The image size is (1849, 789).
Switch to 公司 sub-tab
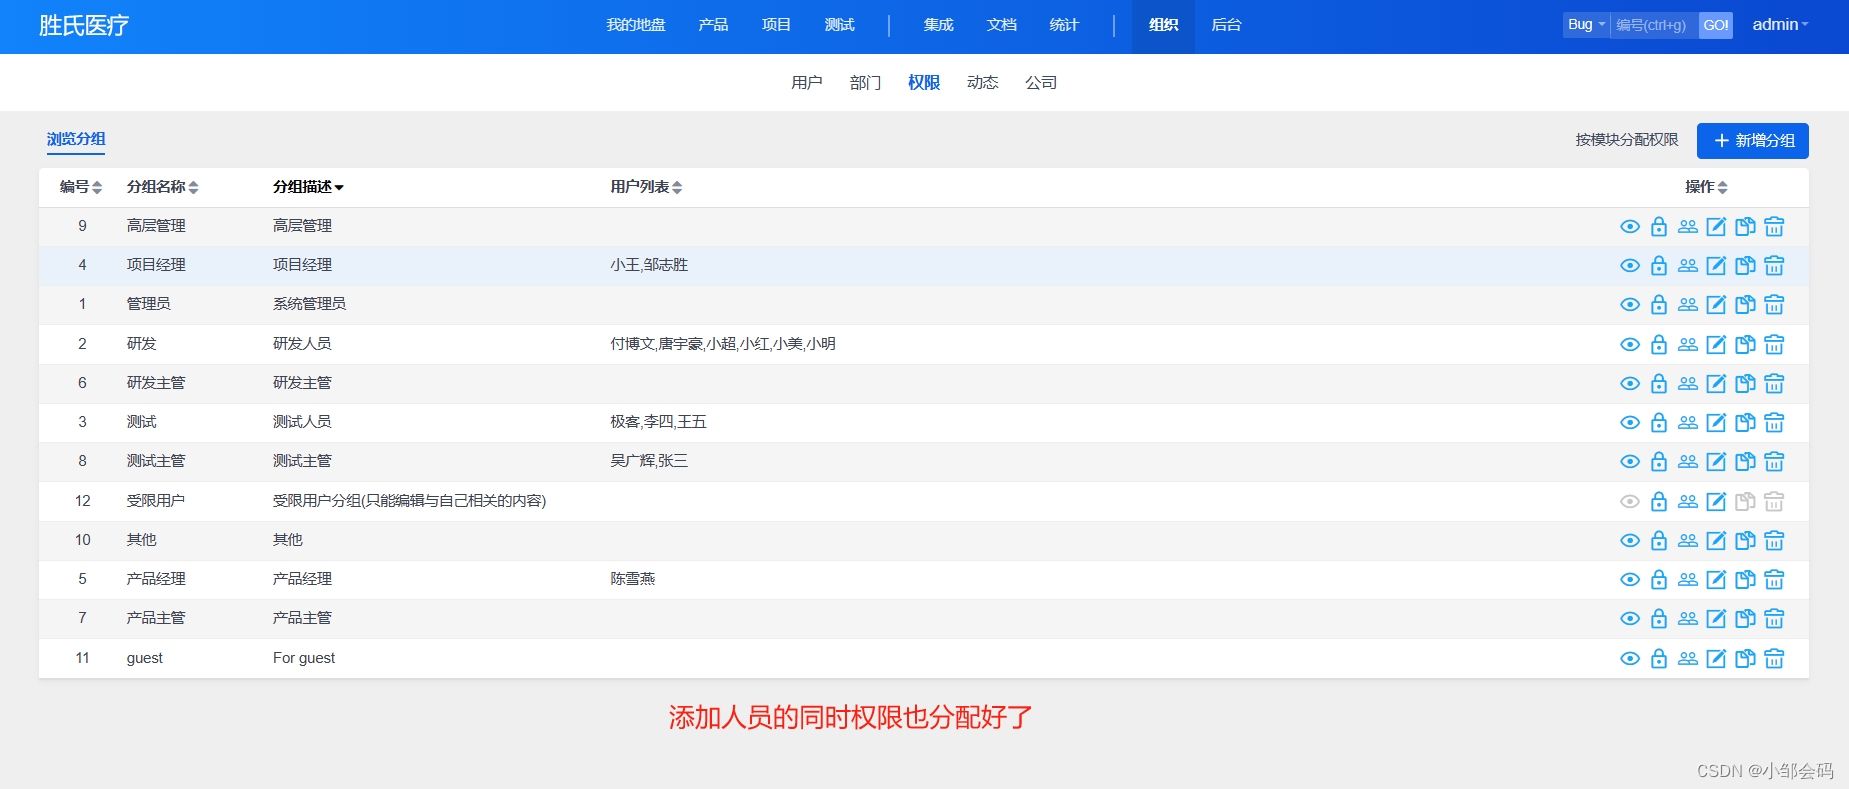[x=1041, y=83]
